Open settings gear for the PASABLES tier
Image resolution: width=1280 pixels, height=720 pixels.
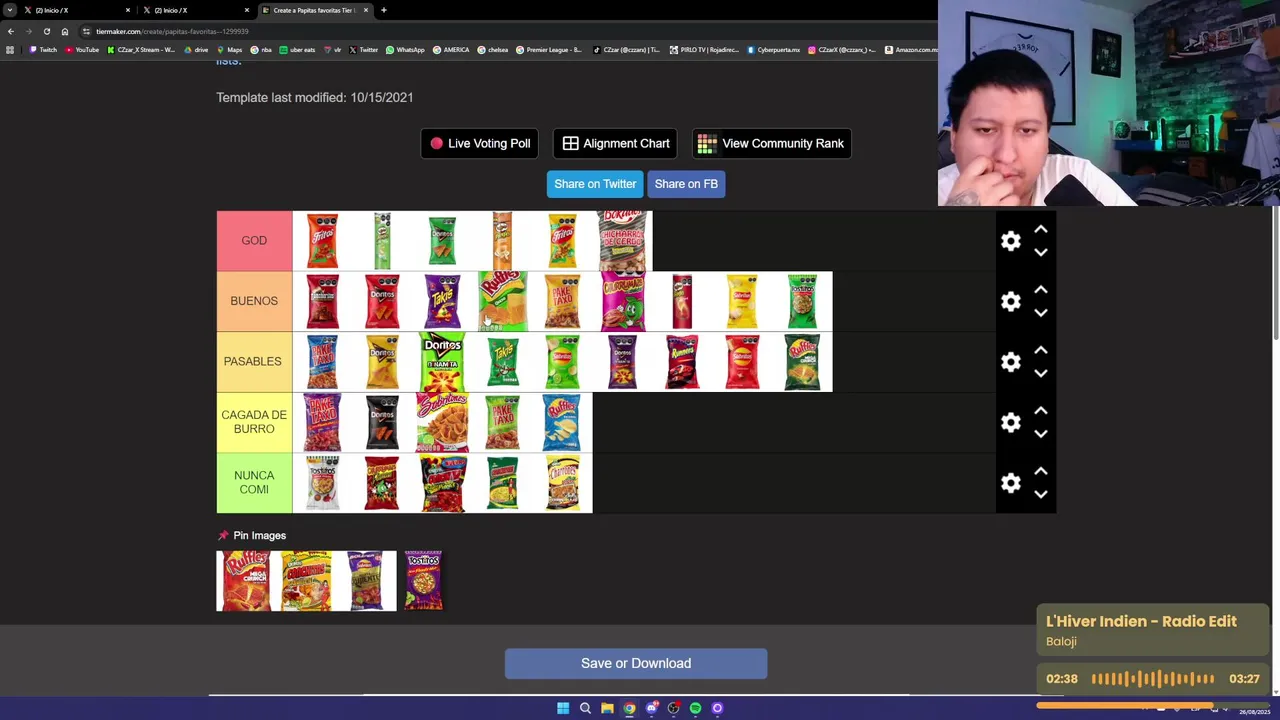(1011, 362)
